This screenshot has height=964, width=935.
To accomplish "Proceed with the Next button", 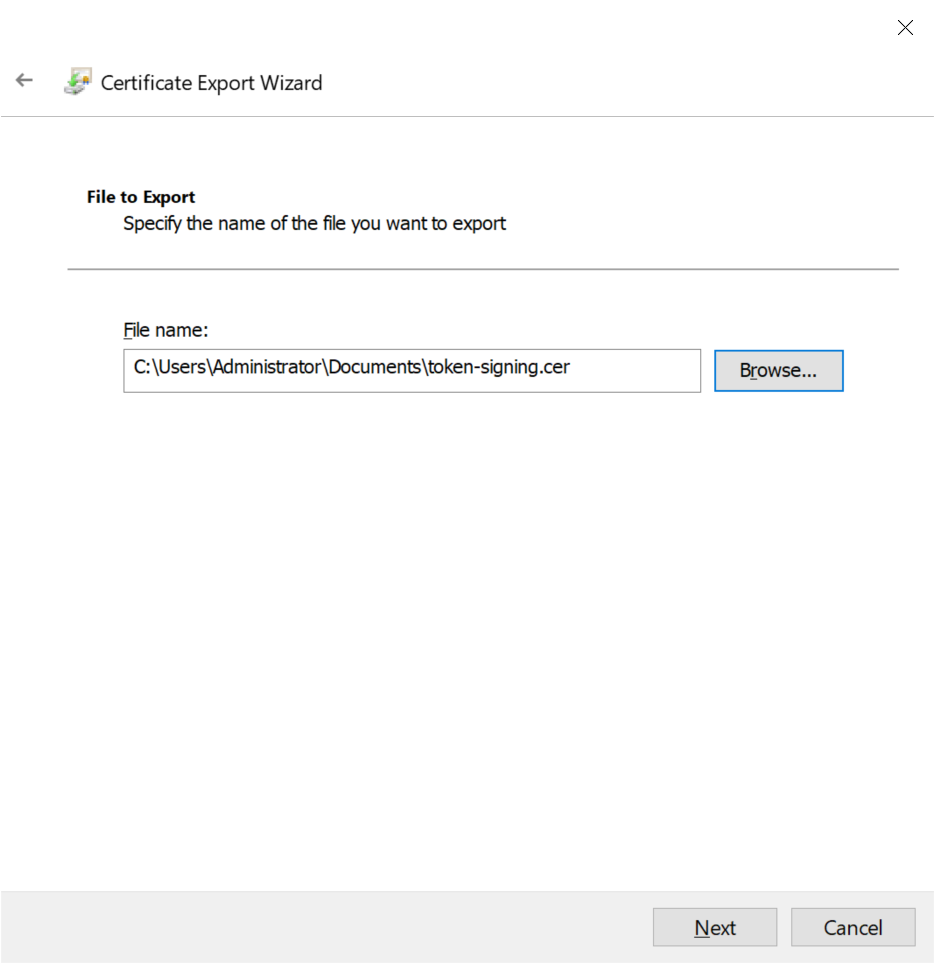I will (x=715, y=927).
